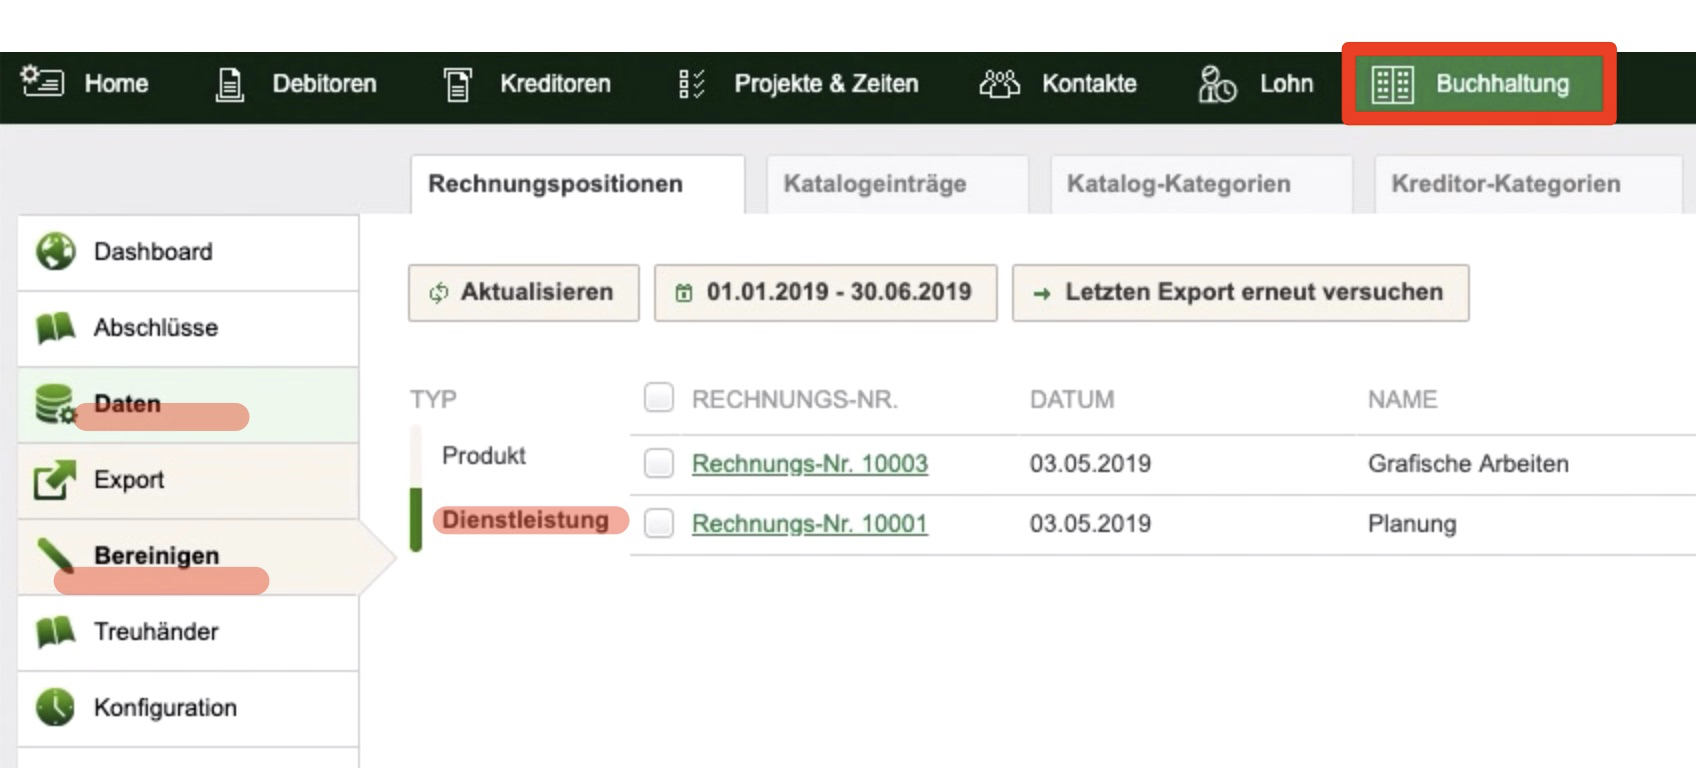Check the box for Rechnungs-Nr. 10001
The height and width of the screenshot is (768, 1696).
click(x=659, y=523)
